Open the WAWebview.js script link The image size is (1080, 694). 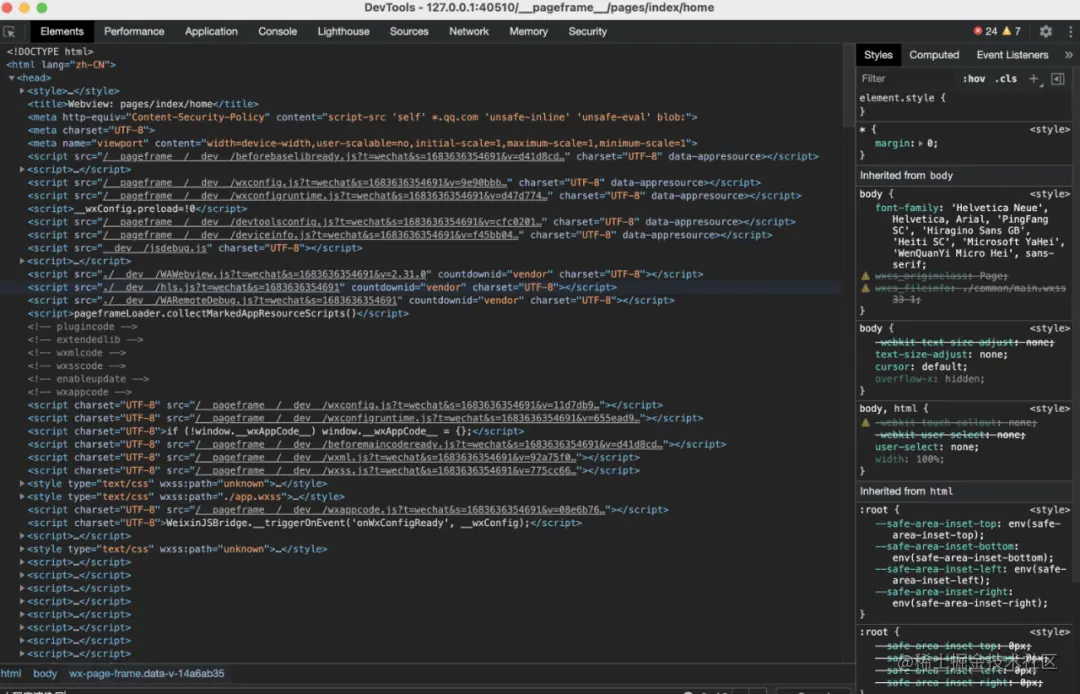265,274
